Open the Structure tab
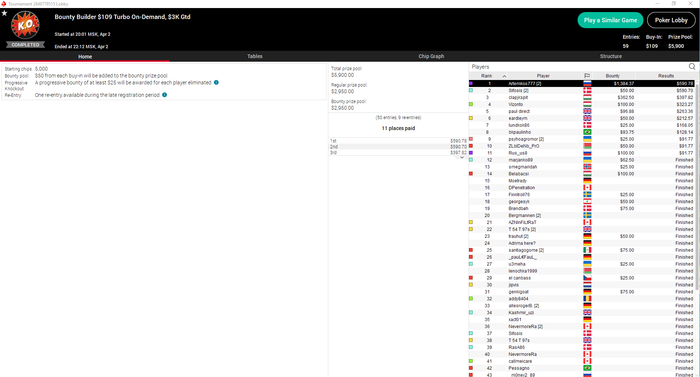Screen dimensions: 700x377 tap(611, 56)
